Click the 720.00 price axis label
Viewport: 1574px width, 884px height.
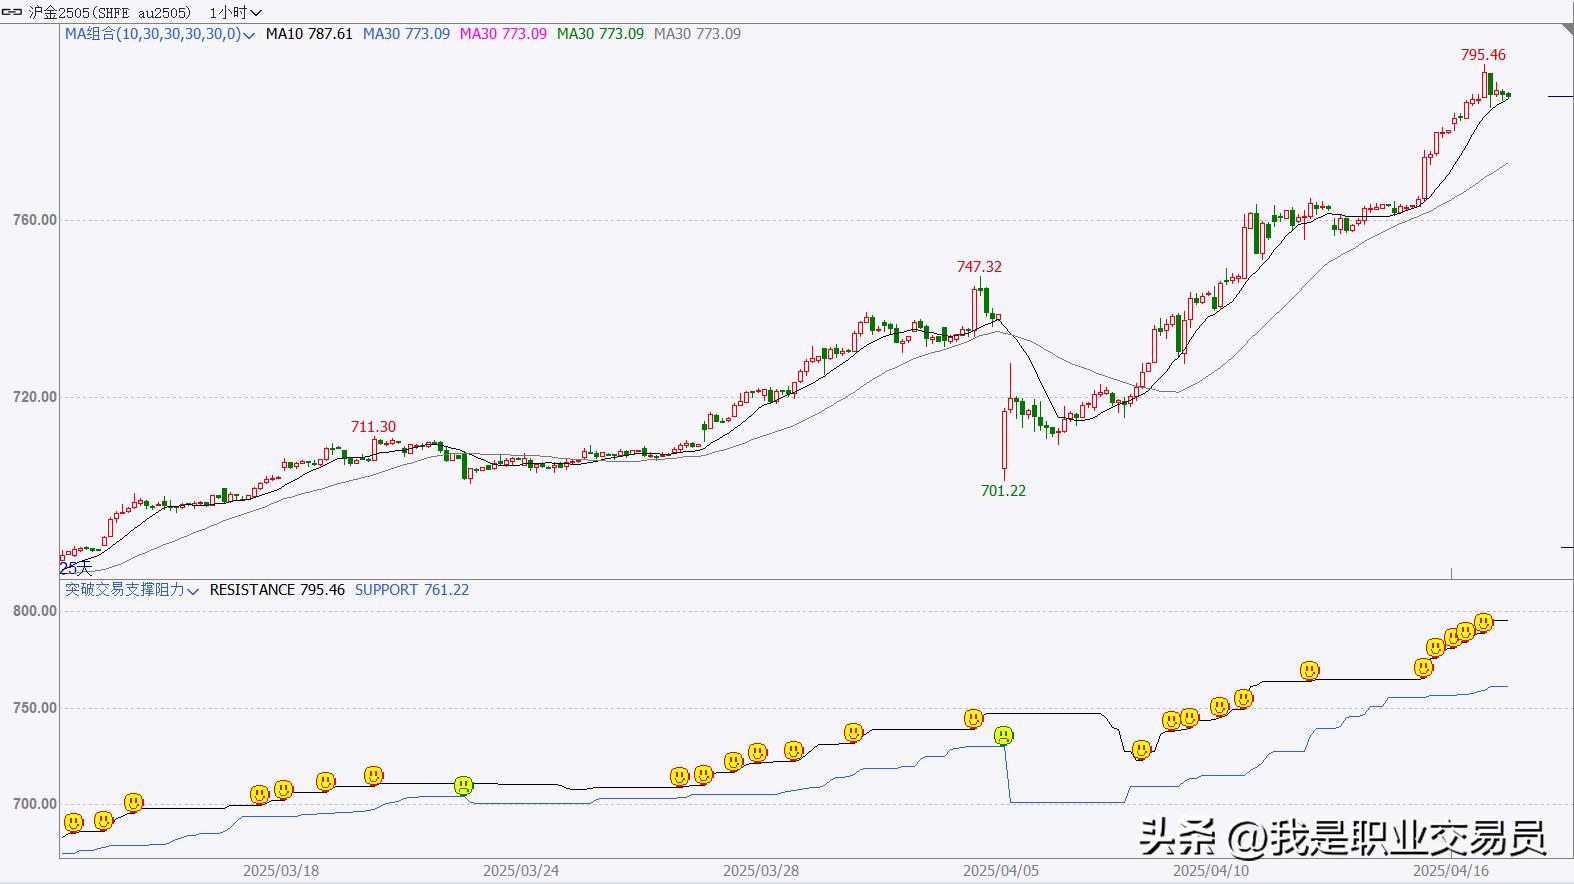pyautogui.click(x=35, y=397)
